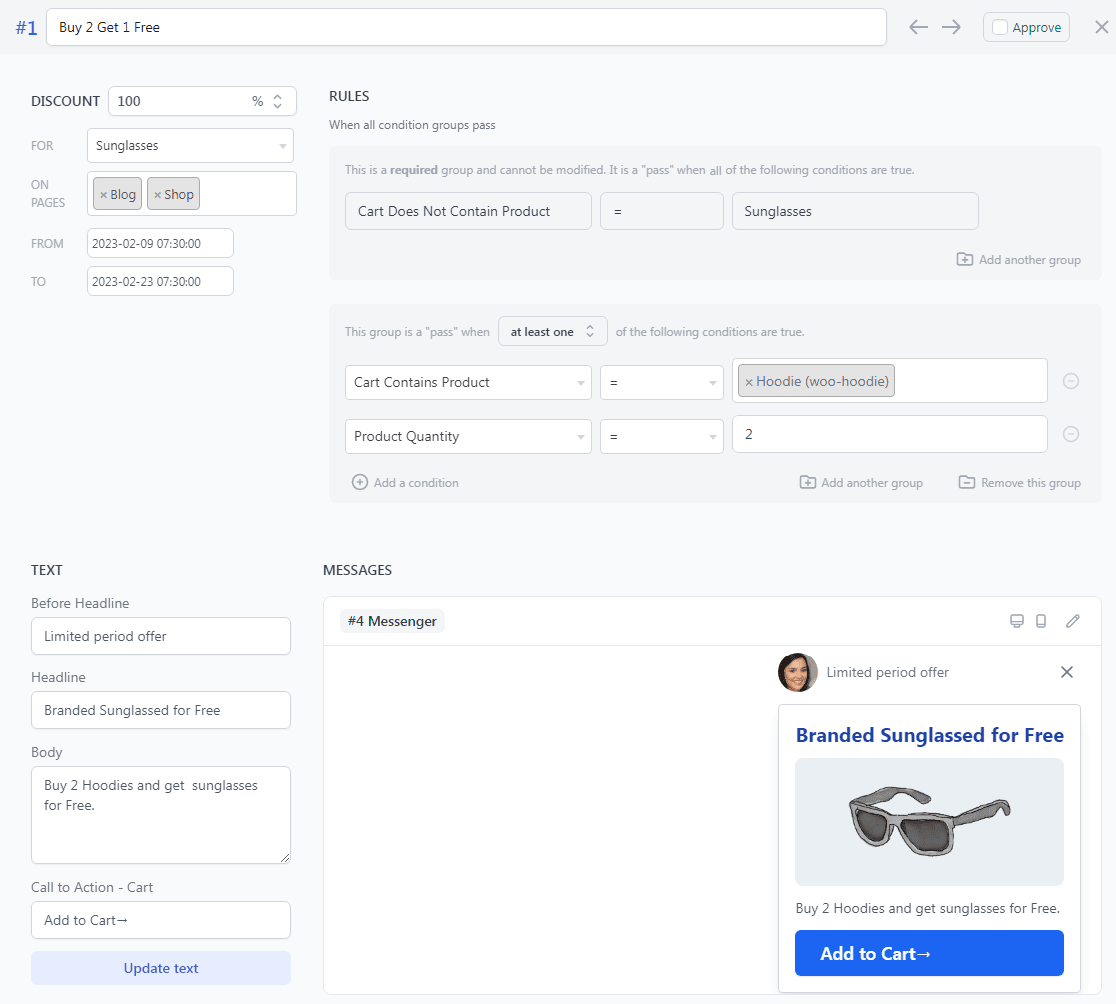Remove the Product Quantity condition

coord(1071,434)
